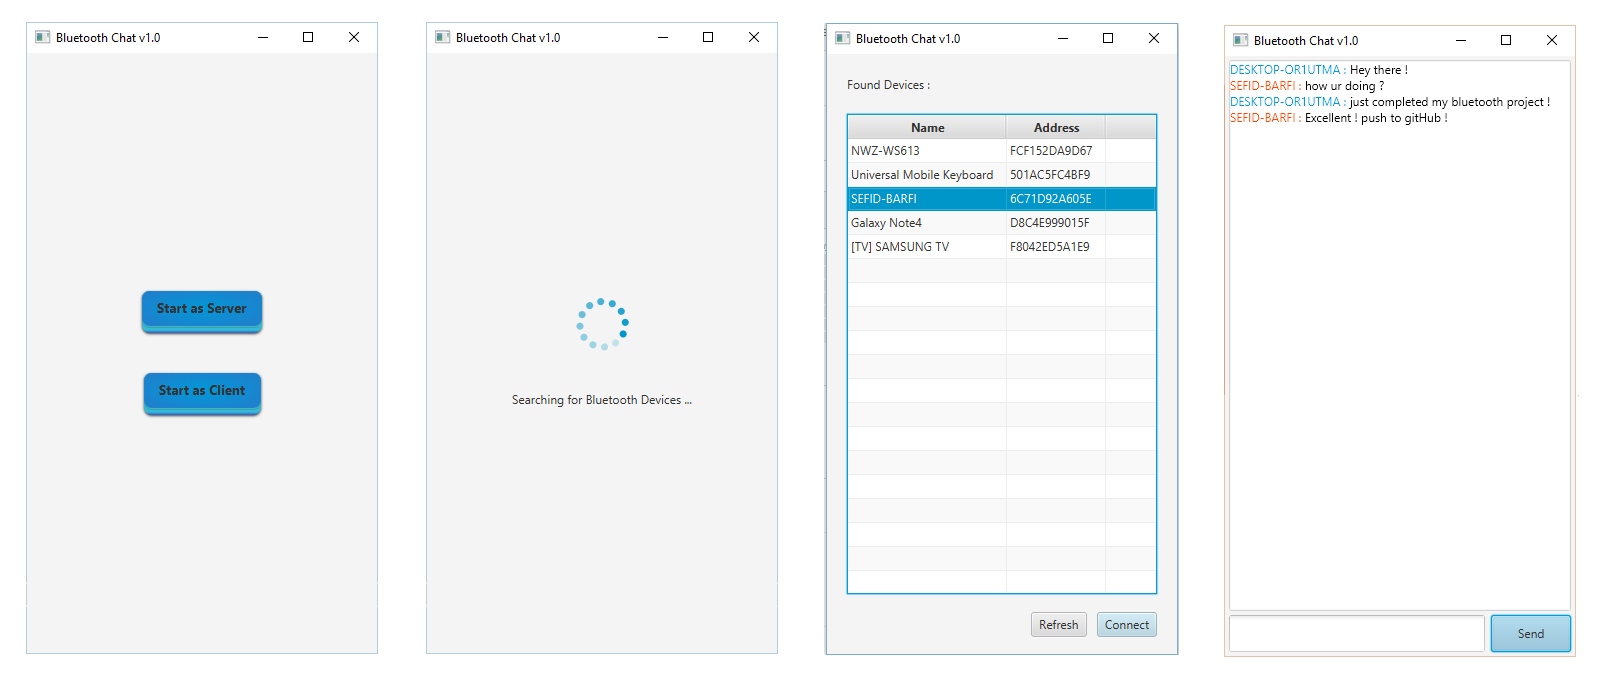1612x684 pixels.
Task: Maximize the searching devices window
Action: click(708, 37)
